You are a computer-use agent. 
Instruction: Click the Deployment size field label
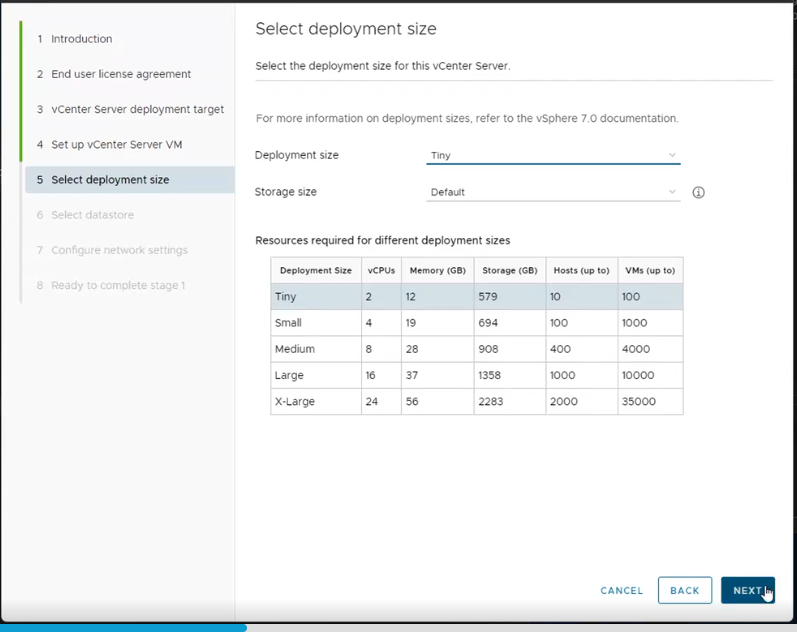point(297,155)
